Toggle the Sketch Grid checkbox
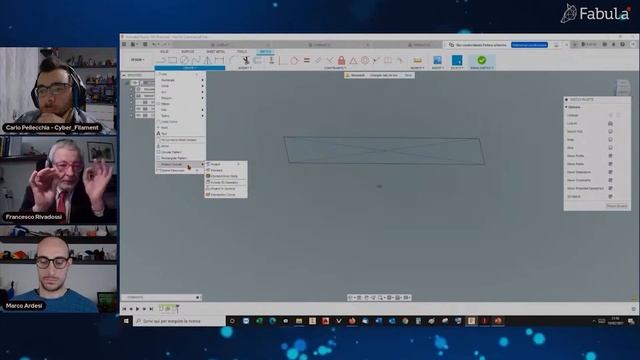 pos(610,131)
